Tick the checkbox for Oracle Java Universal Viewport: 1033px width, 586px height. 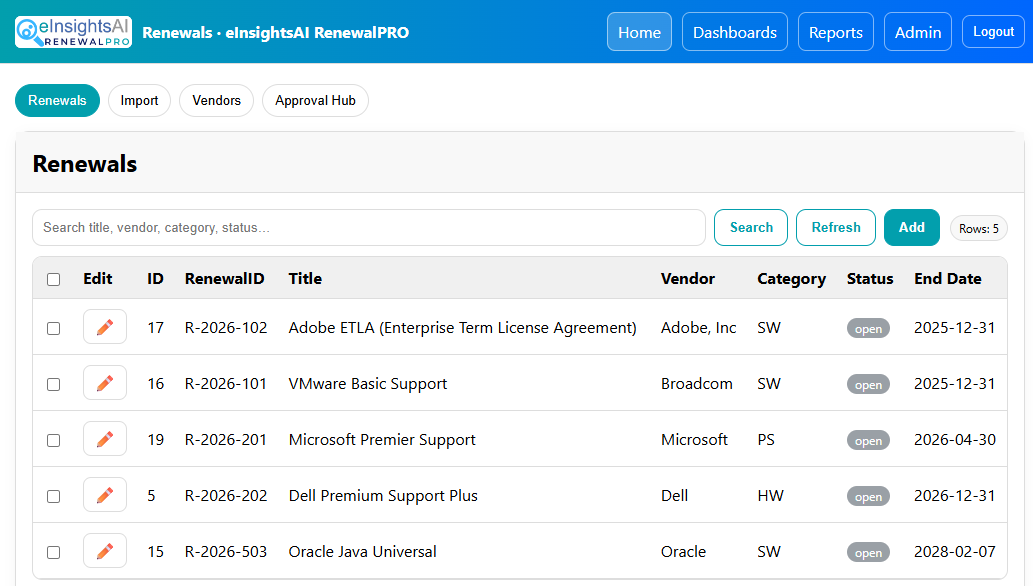[54, 552]
